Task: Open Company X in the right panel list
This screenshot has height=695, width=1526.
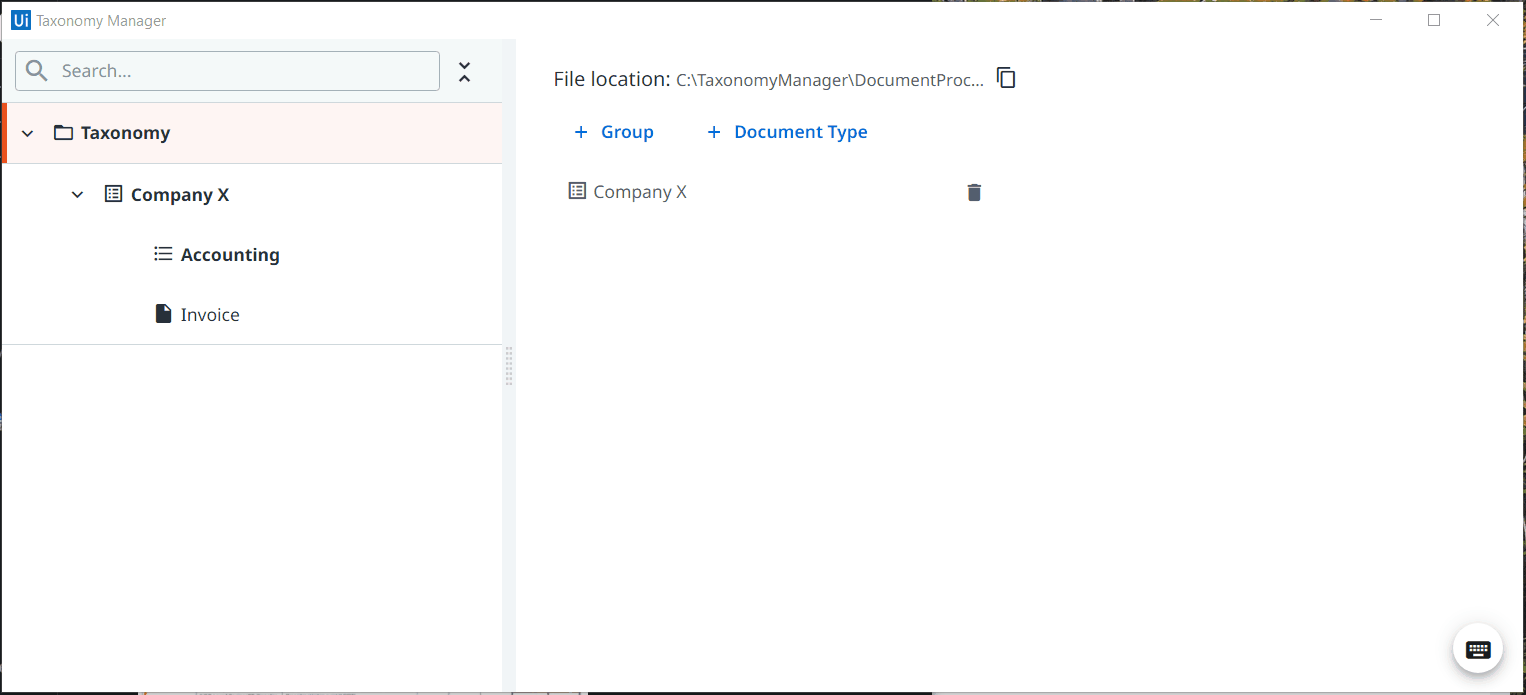Action: 640,192
